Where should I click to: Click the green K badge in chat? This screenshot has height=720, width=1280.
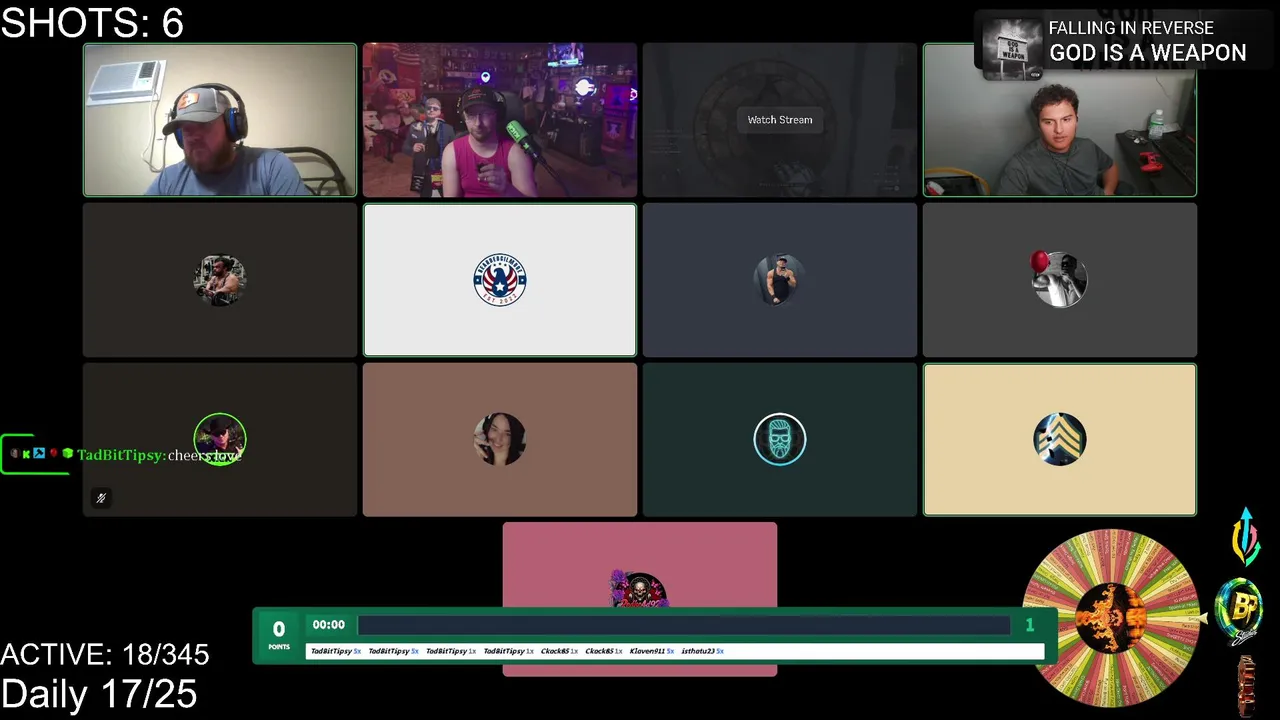click(x=26, y=454)
